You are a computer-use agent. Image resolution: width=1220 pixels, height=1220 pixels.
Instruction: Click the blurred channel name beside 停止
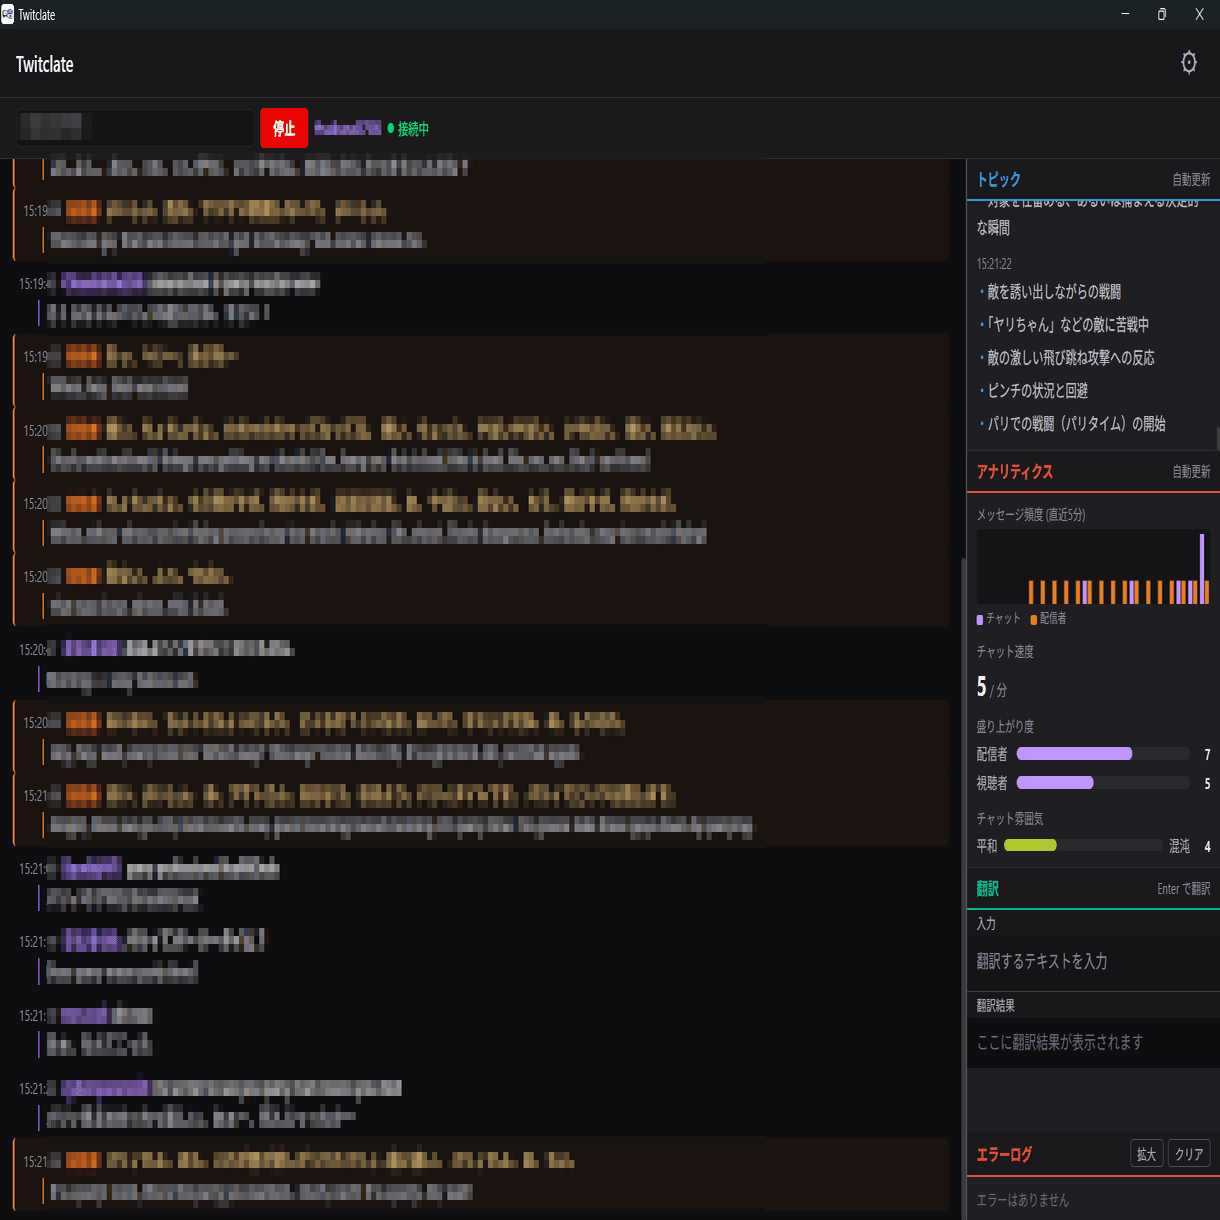pos(347,128)
